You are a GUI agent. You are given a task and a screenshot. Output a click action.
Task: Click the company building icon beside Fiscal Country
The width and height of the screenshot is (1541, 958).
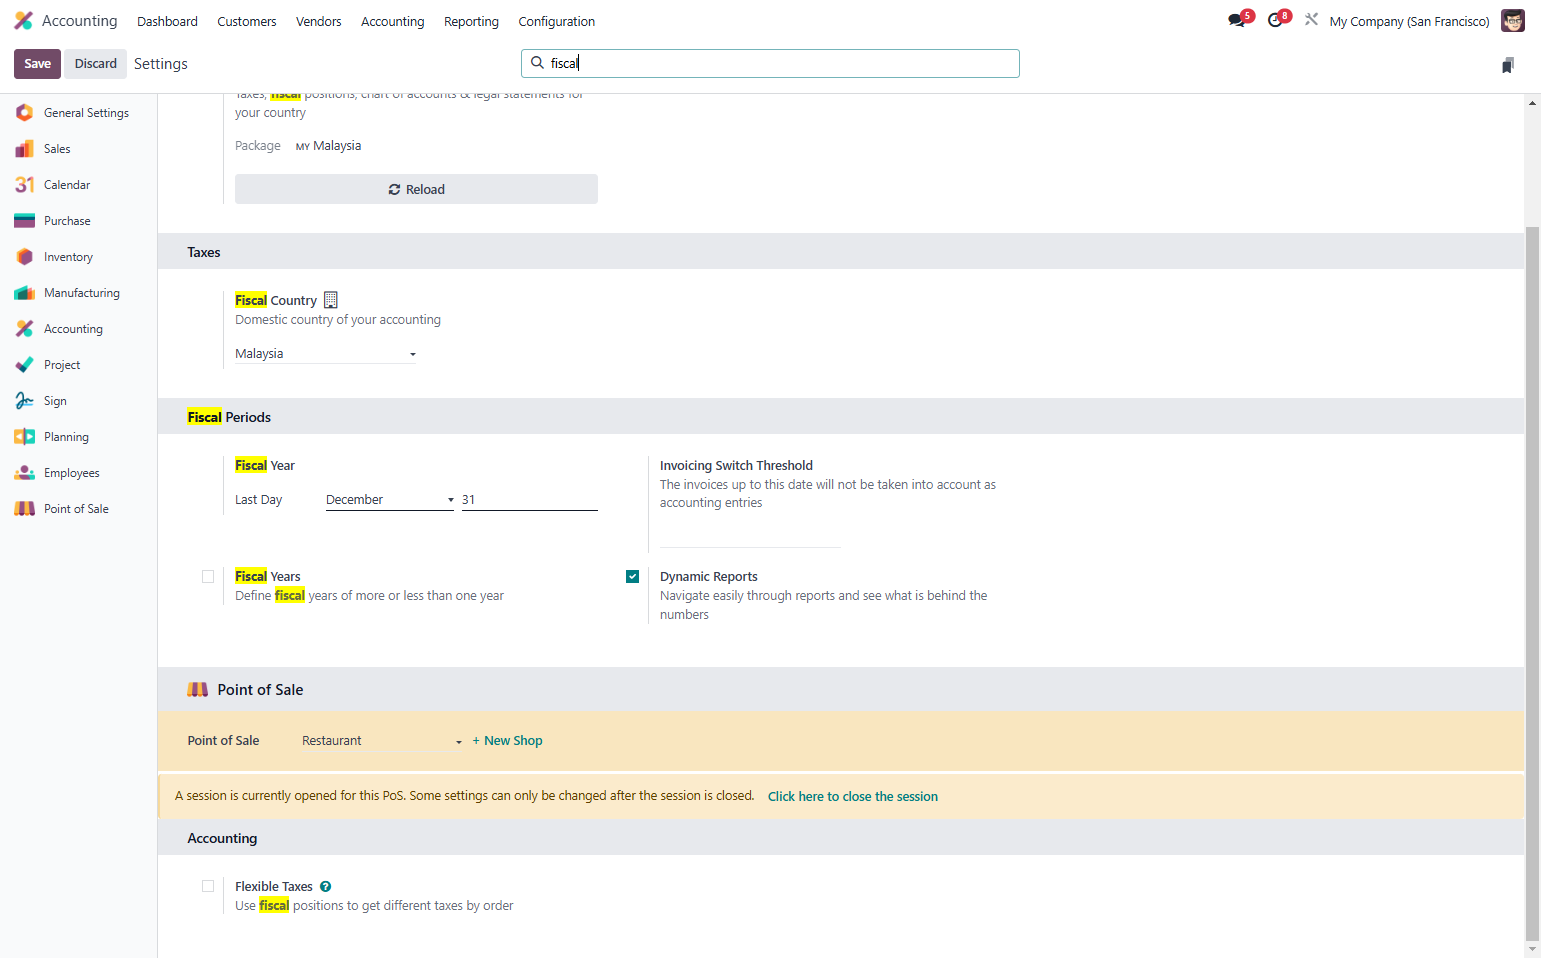point(331,299)
